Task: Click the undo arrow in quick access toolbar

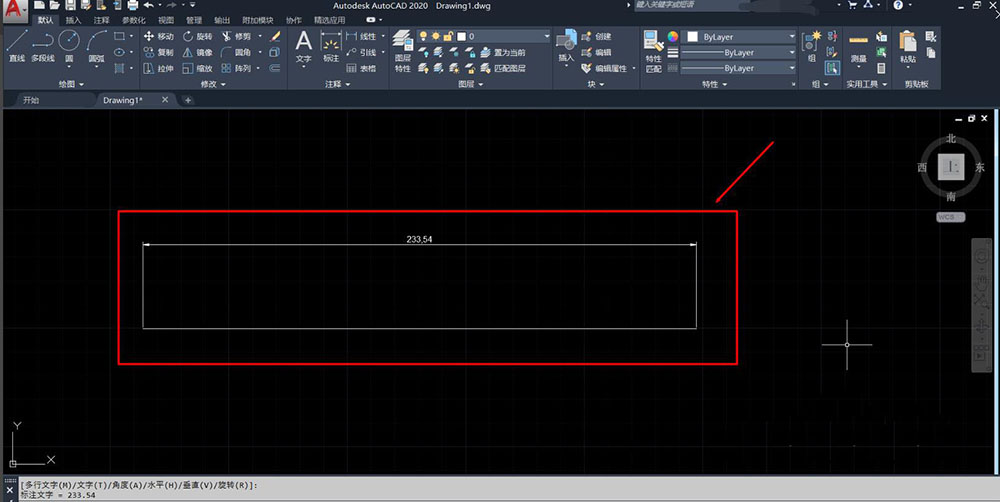Action: click(x=149, y=5)
